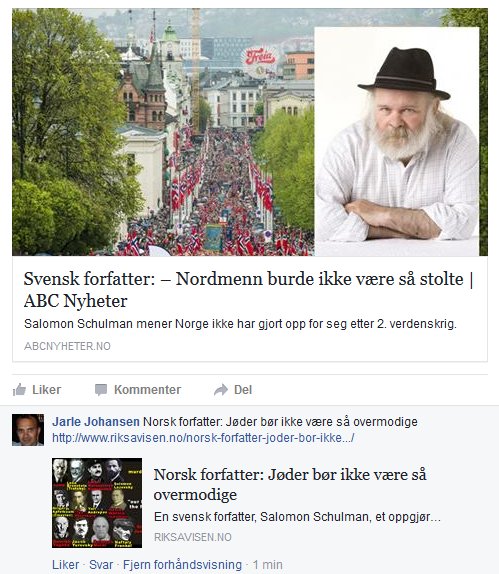Image resolution: width=499 pixels, height=574 pixels.
Task: Open the 17 May parade photo
Action: tap(163, 132)
